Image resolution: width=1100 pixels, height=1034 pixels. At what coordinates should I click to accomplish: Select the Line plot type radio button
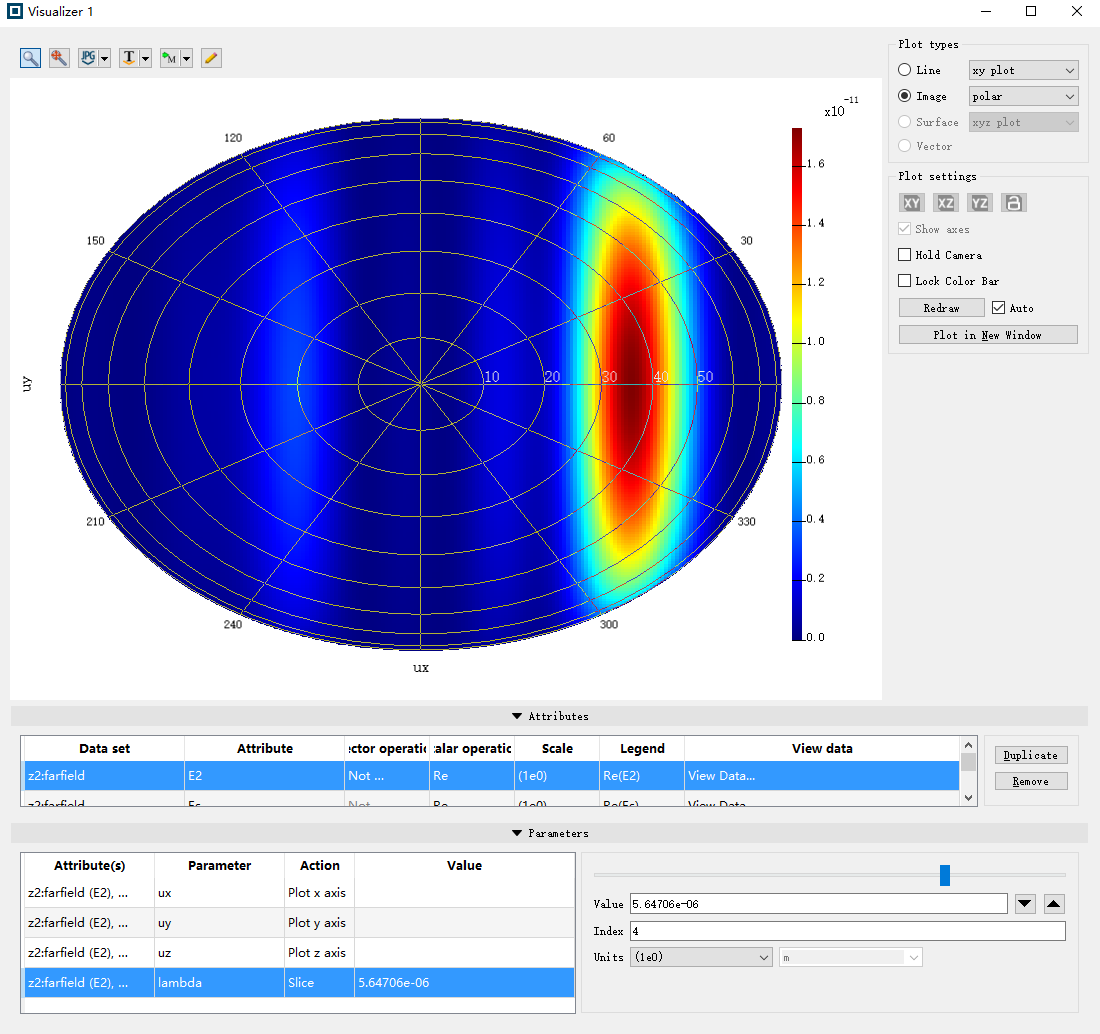tap(905, 70)
